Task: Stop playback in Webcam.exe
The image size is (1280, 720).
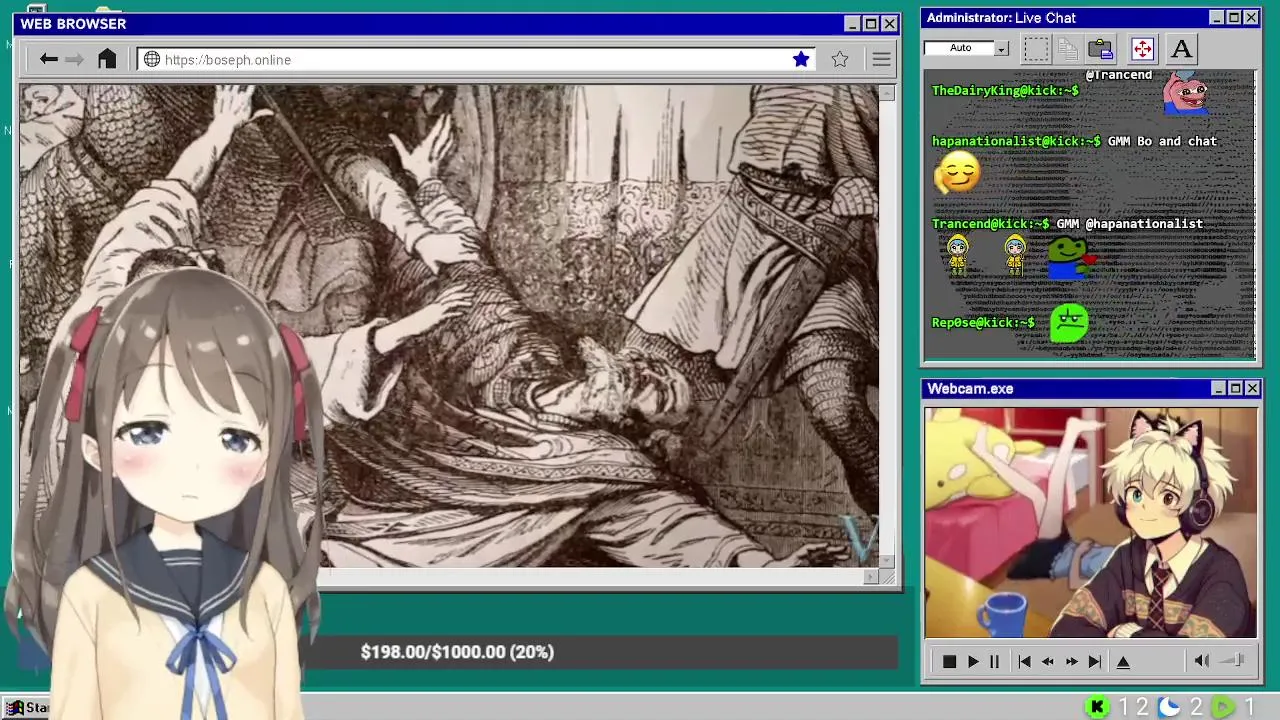Action: 949,661
